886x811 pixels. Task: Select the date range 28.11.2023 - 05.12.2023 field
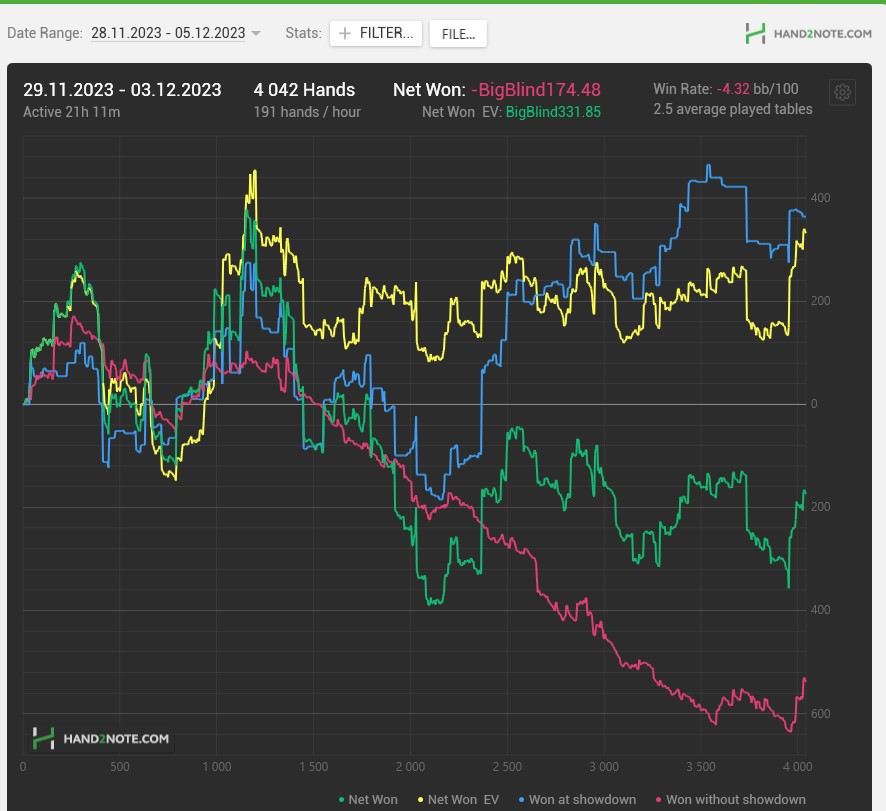(168, 33)
